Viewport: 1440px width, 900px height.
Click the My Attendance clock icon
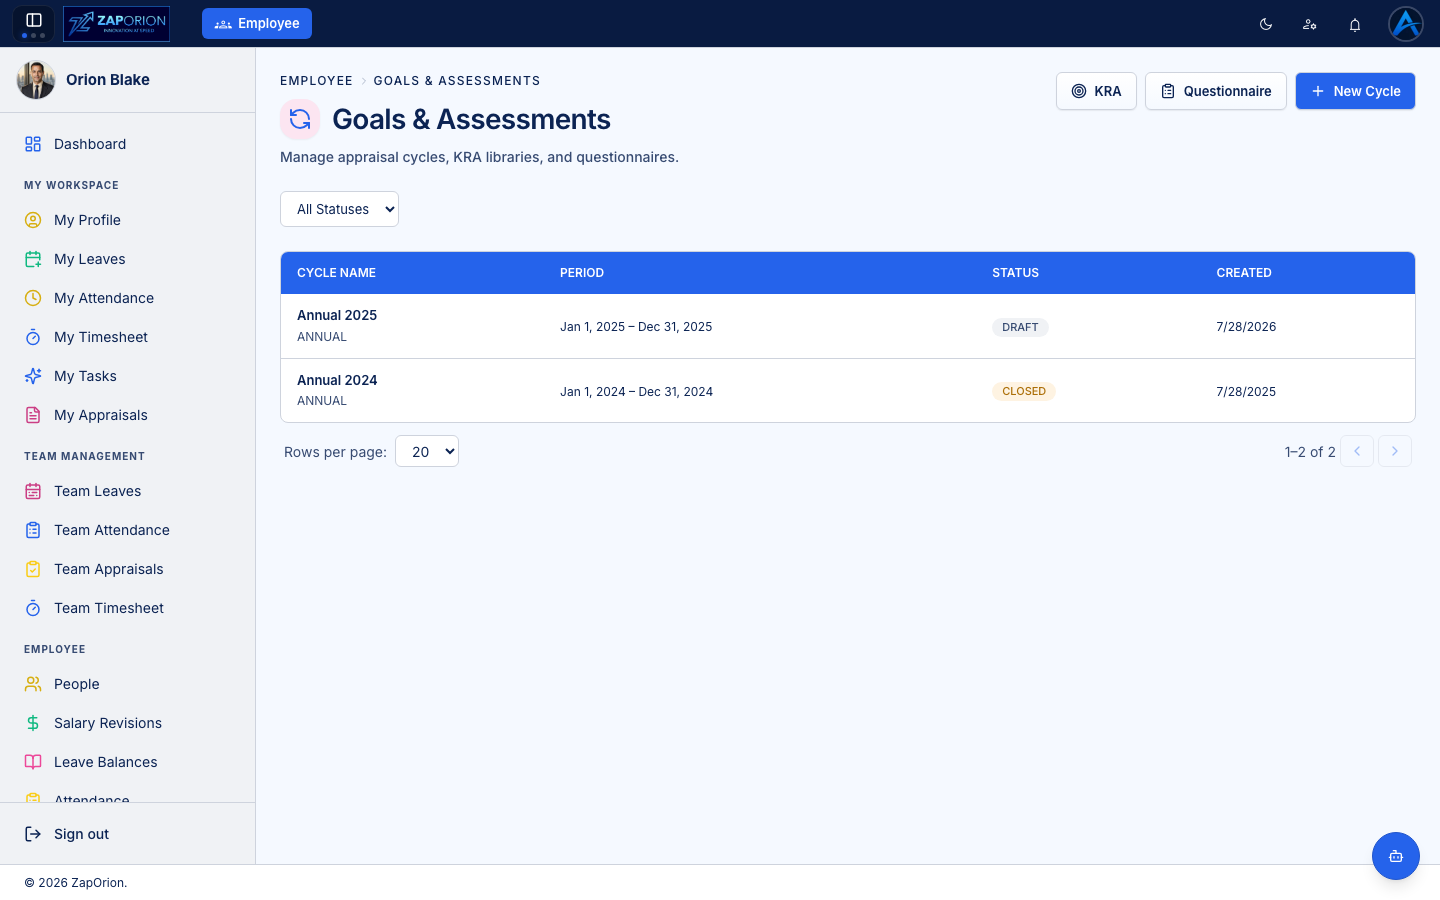[33, 298]
